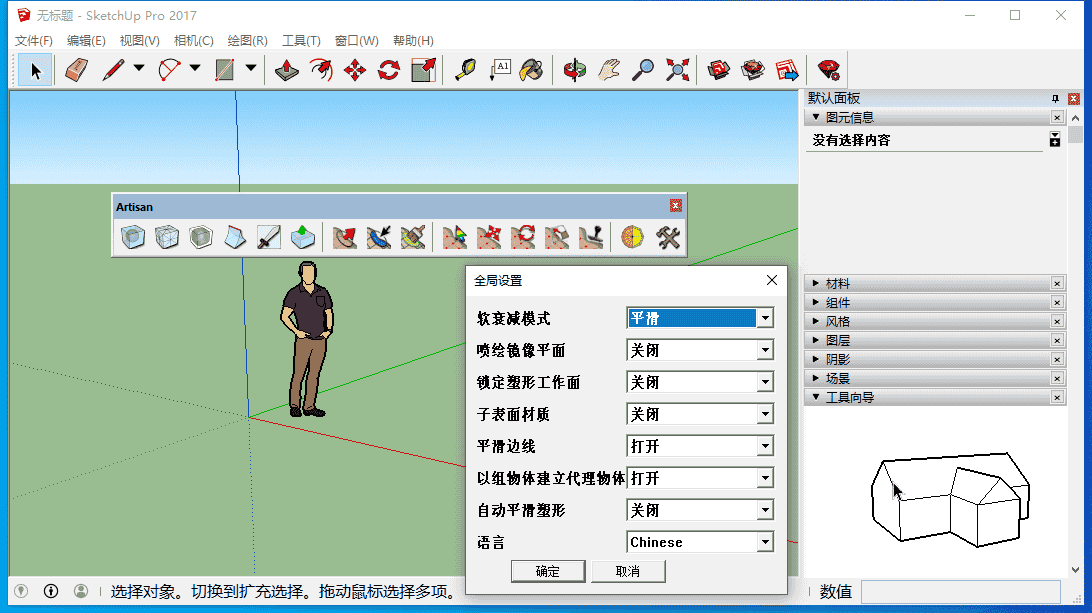Open the 文件(F) menu
1092x613 pixels.
(x=33, y=40)
